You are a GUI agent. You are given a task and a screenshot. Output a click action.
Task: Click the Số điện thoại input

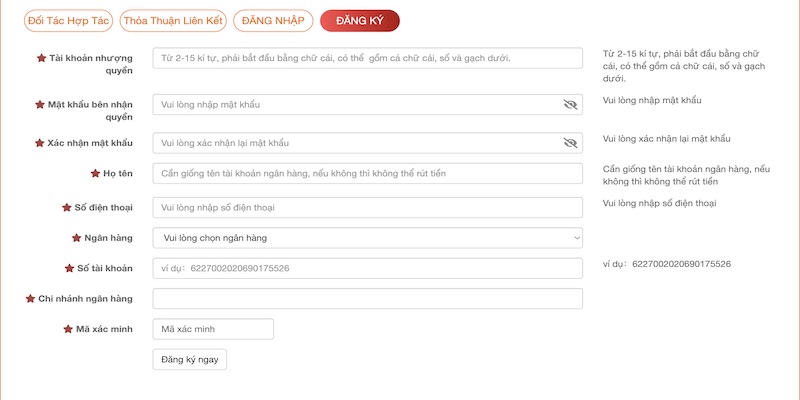click(367, 208)
